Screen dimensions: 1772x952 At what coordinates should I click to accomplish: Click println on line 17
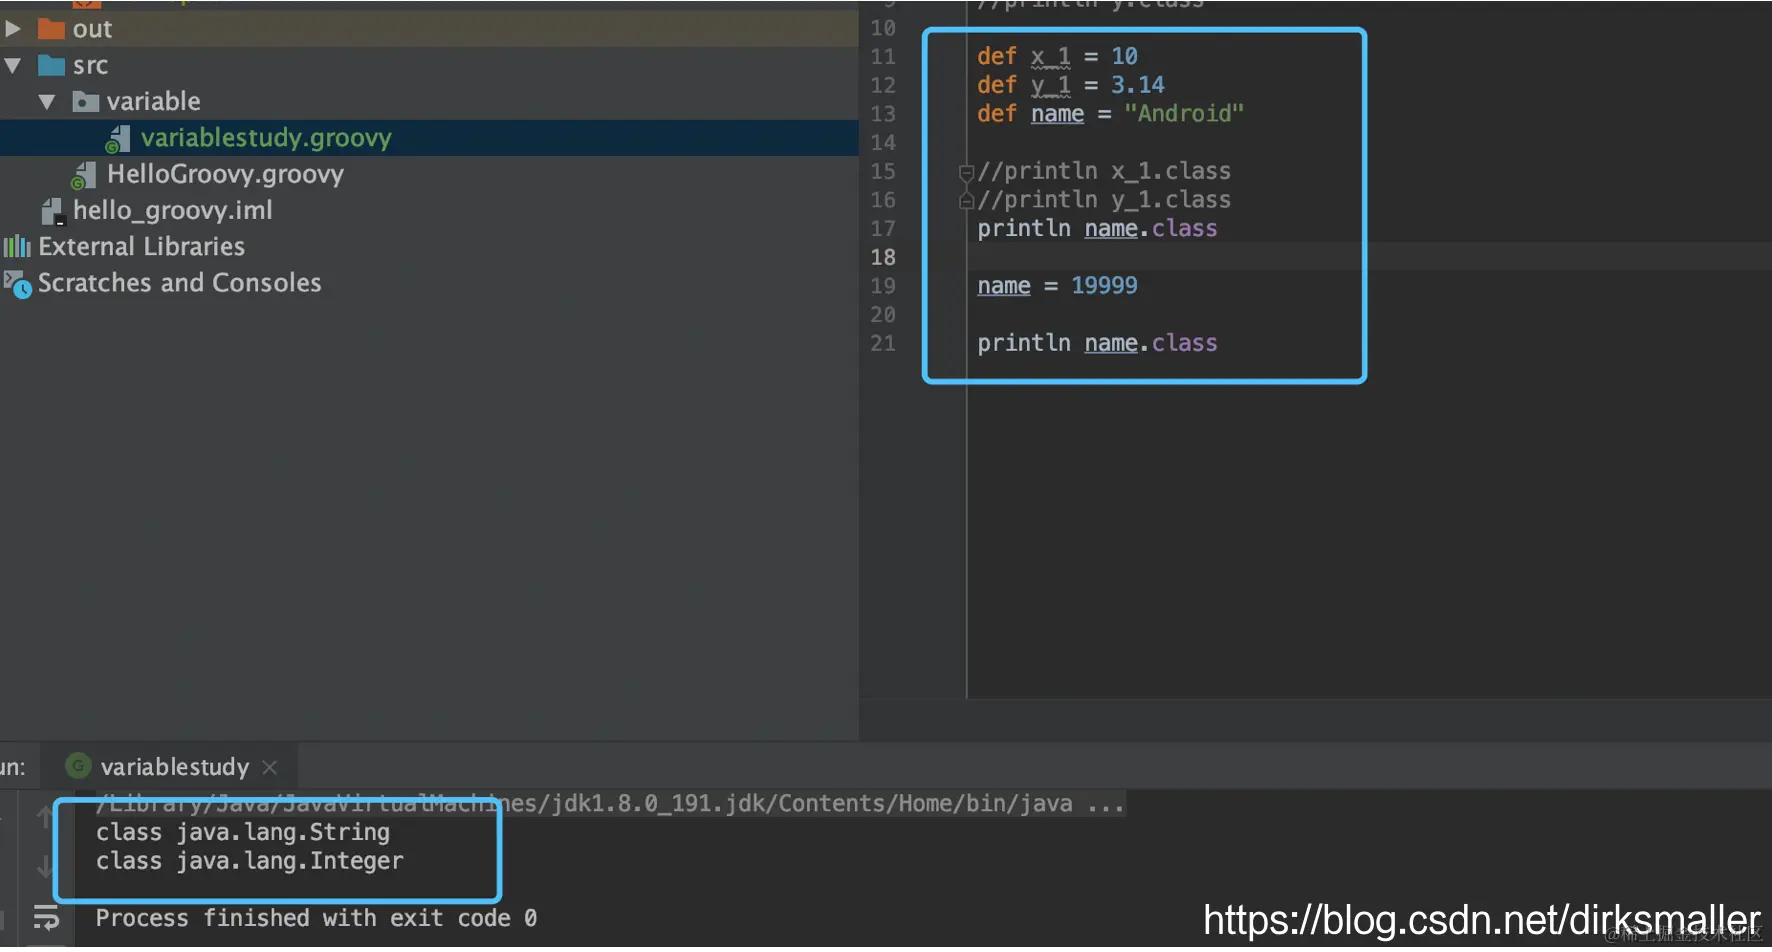(1024, 229)
